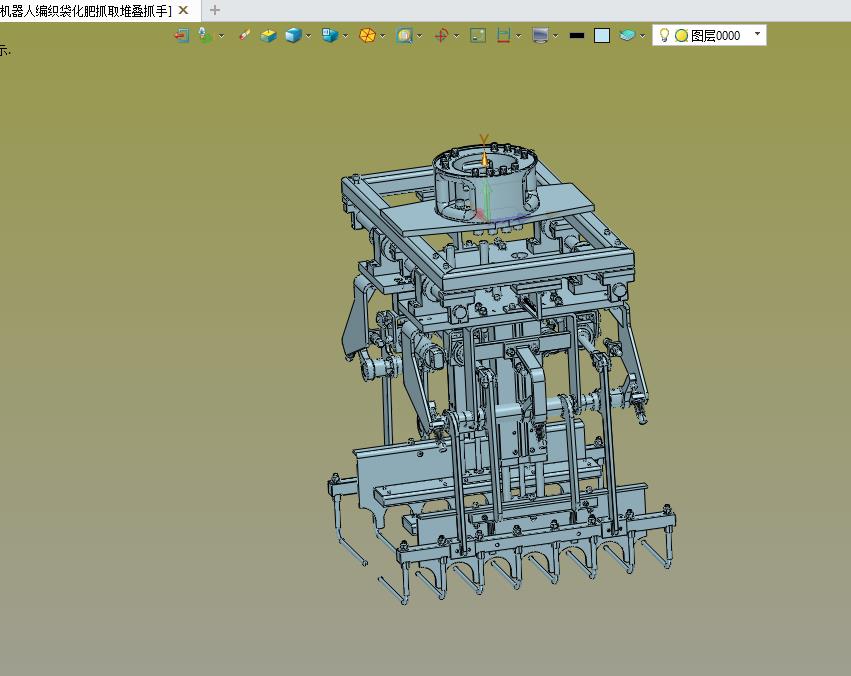
Task: Click the yellow-topped box icon
Action: (268, 35)
